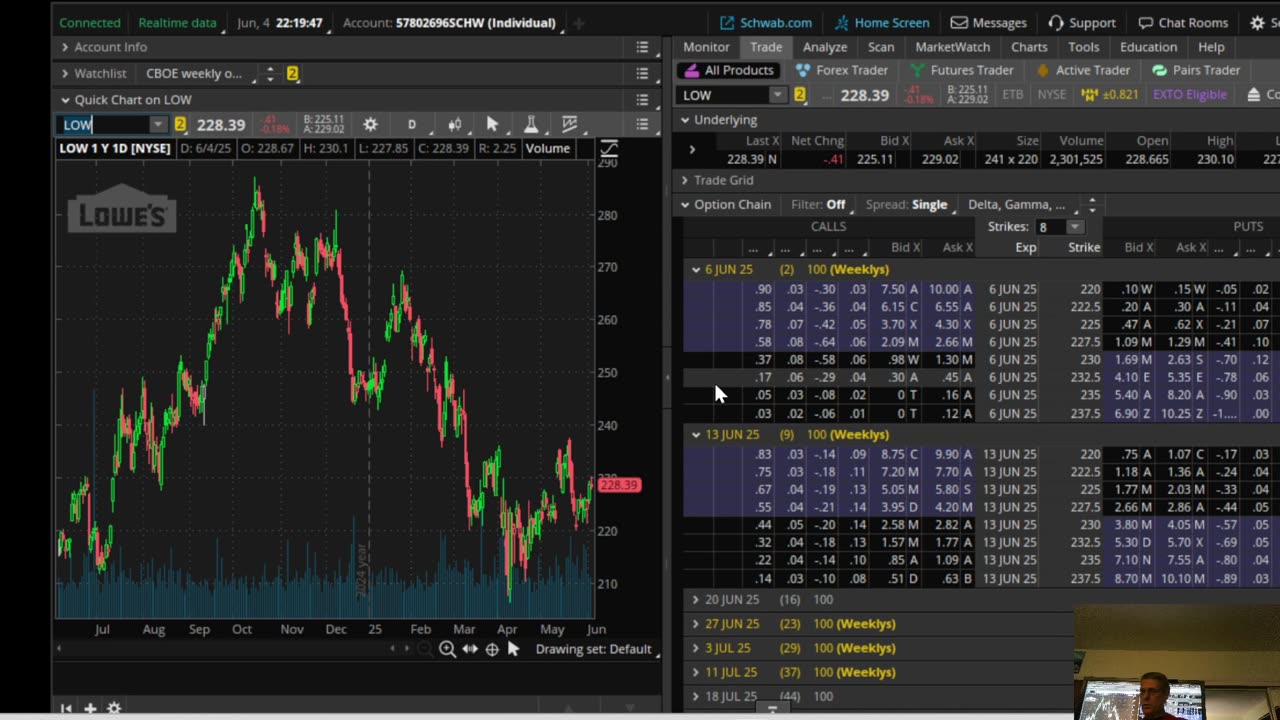Collapse the Quick Chart on LOW section
This screenshot has height=720, width=1280.
point(65,100)
